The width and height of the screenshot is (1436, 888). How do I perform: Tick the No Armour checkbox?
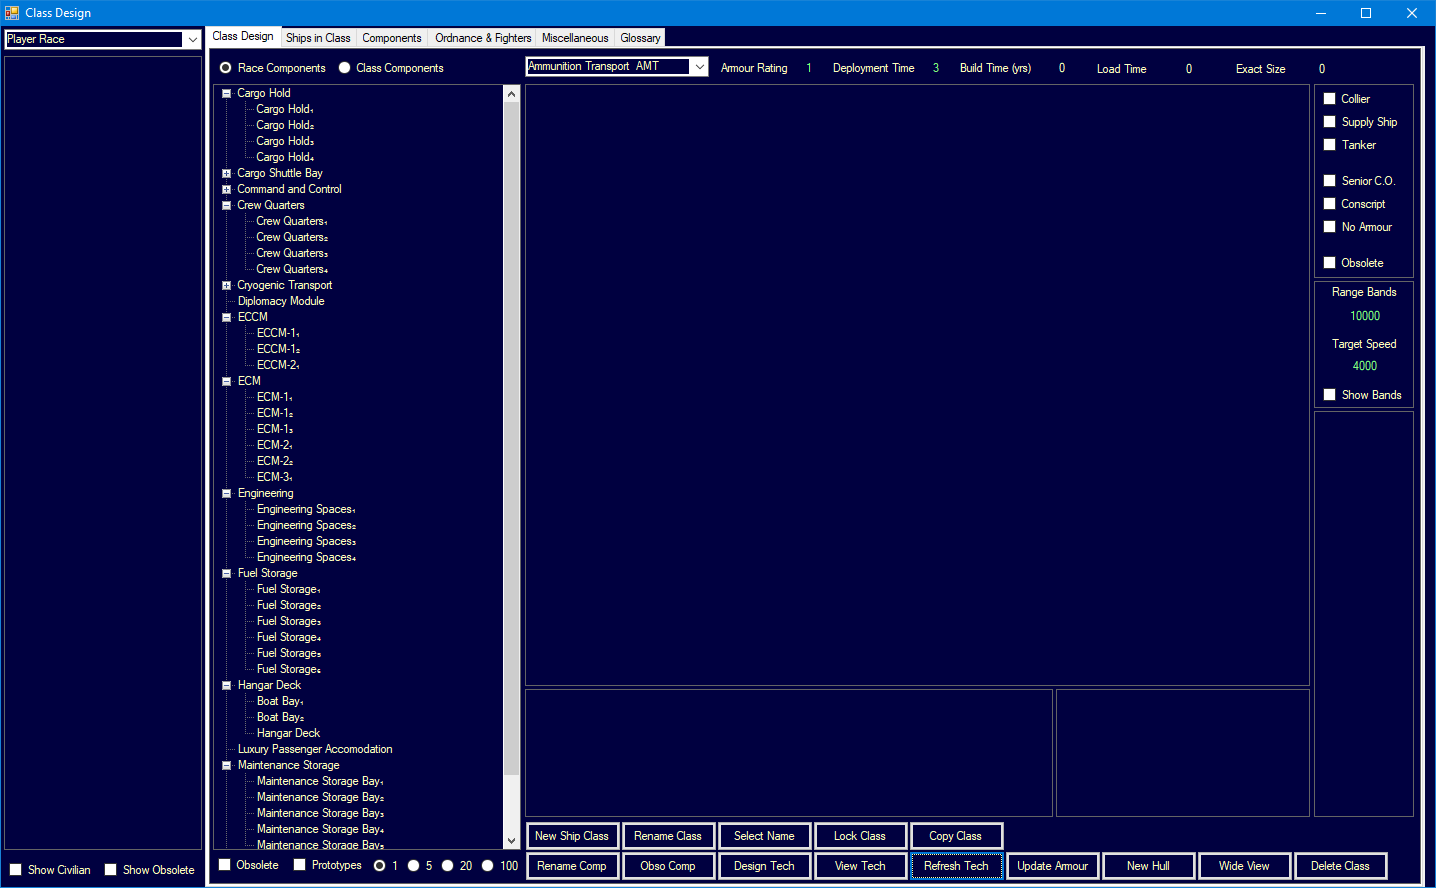click(x=1330, y=227)
